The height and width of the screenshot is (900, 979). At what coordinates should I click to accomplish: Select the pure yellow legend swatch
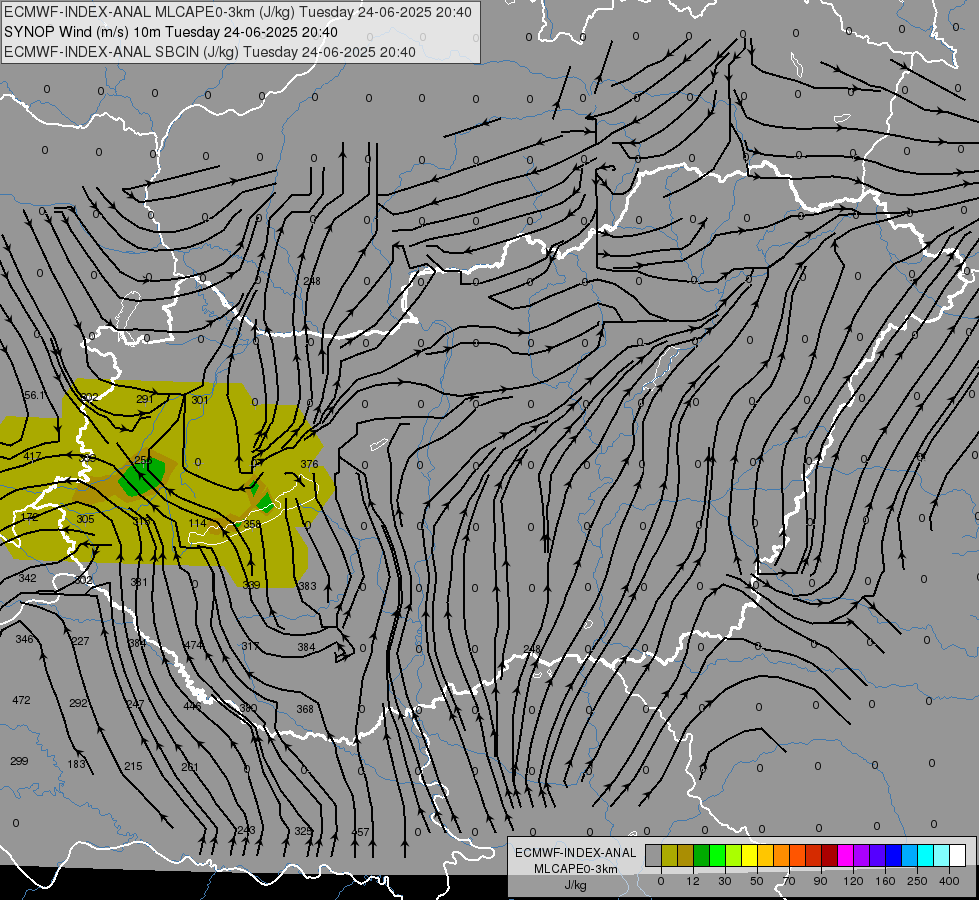[750, 855]
